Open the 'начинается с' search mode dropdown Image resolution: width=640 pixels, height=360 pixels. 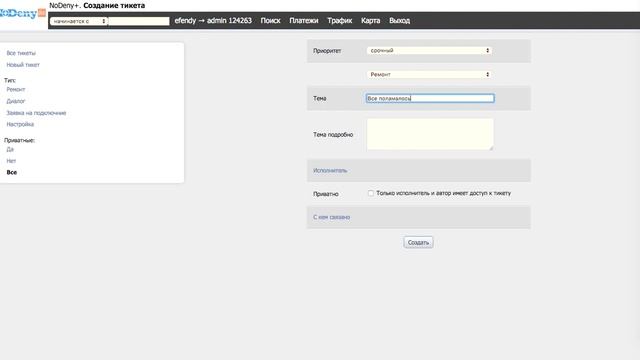[79, 21]
